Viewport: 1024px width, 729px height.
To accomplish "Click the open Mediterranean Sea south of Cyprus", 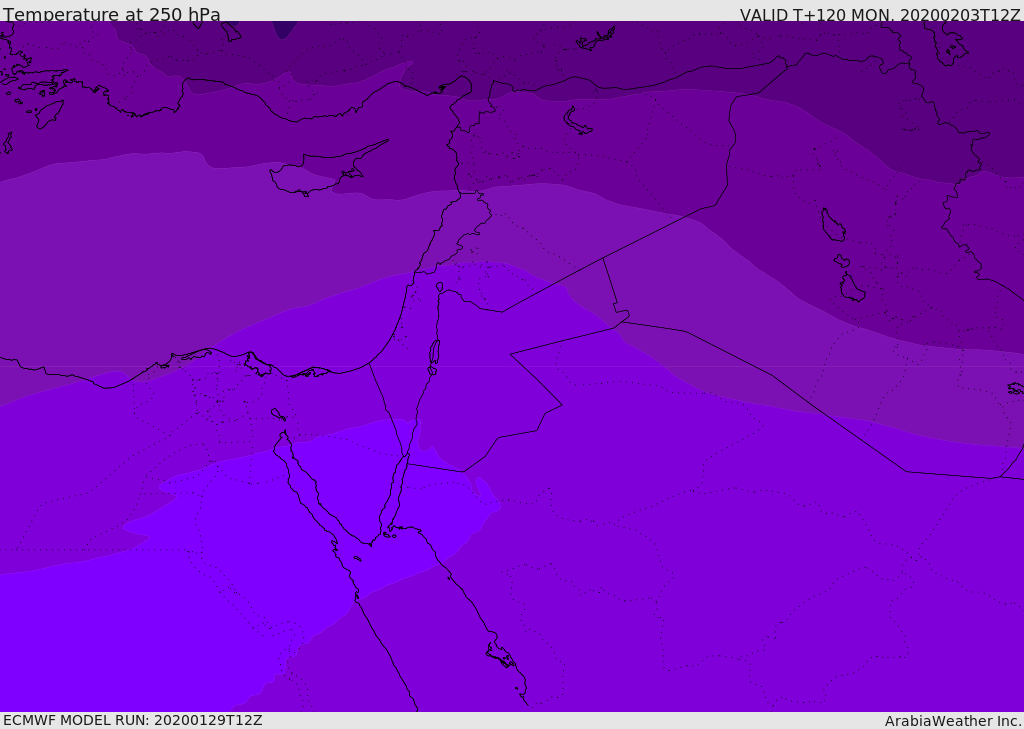I will point(300,260).
